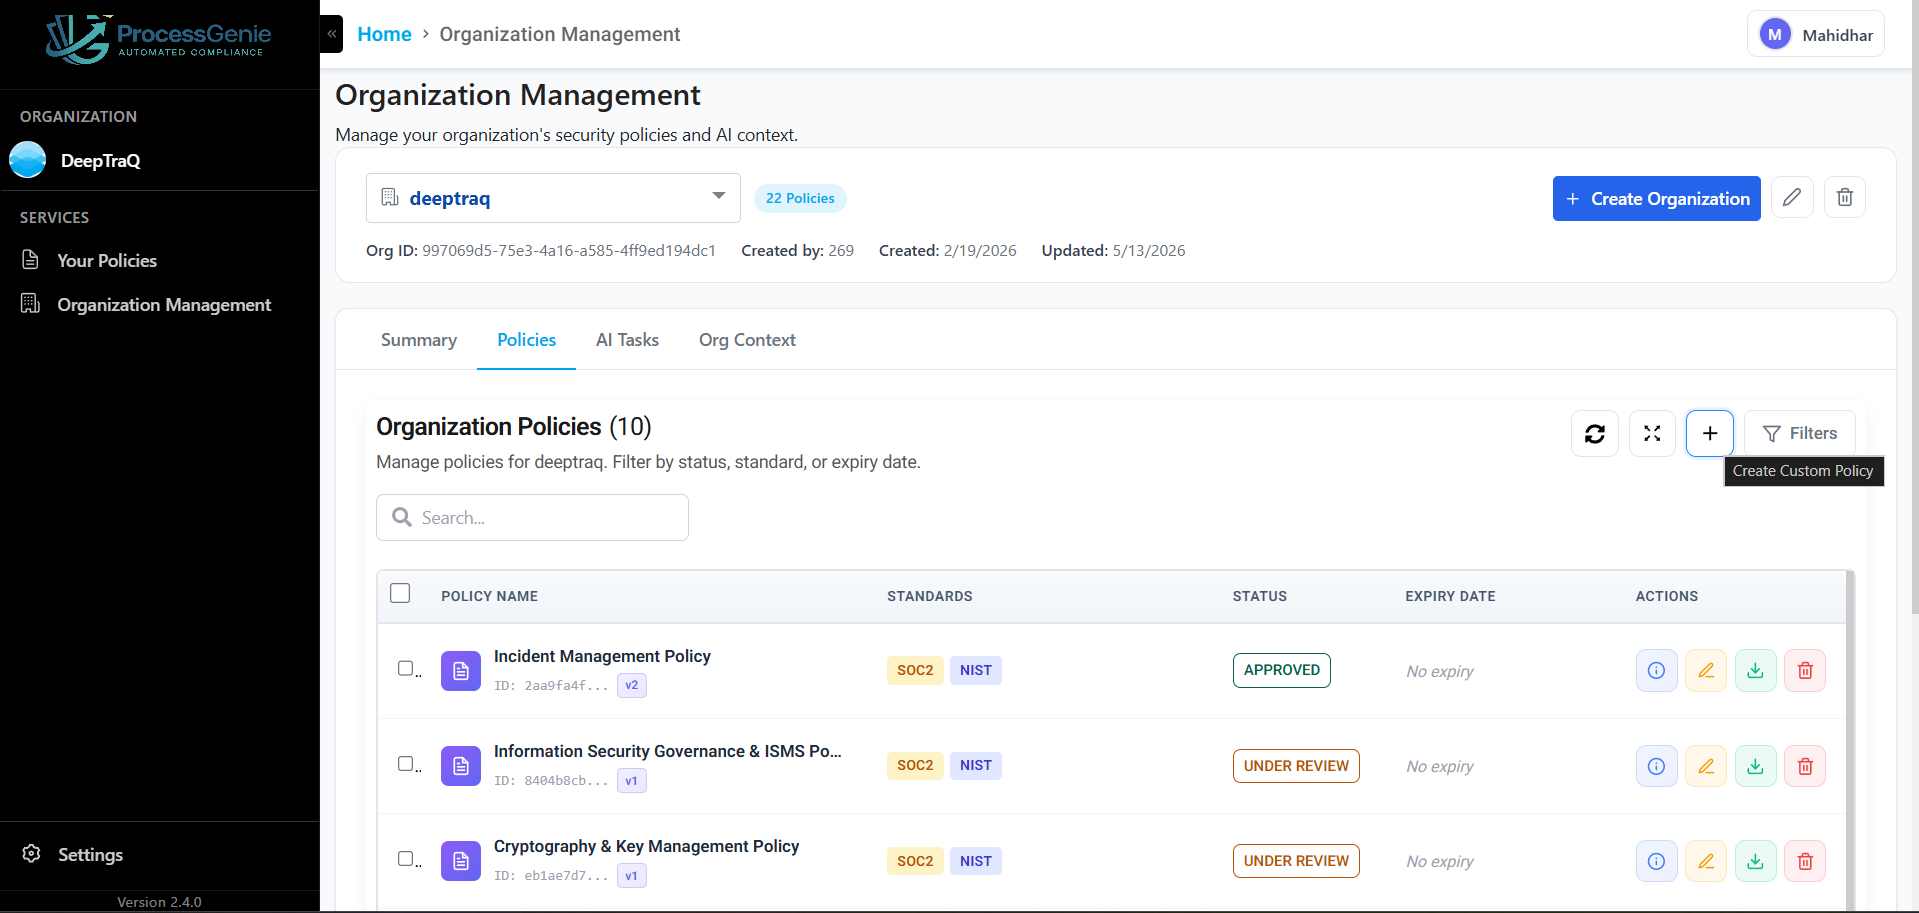1919x913 pixels.
Task: Click the DeepTraQ organization avatar
Action: coord(28,160)
